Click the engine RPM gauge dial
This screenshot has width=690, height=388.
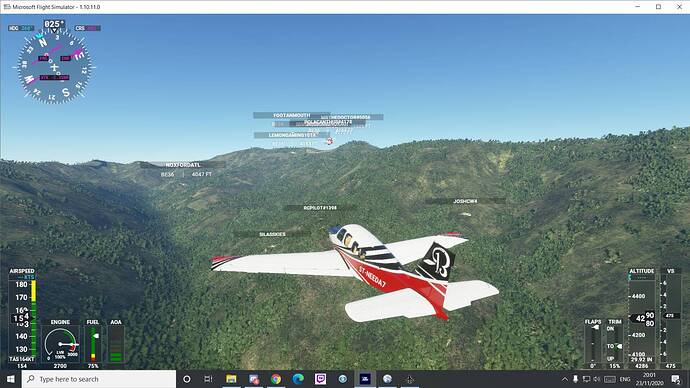point(60,344)
